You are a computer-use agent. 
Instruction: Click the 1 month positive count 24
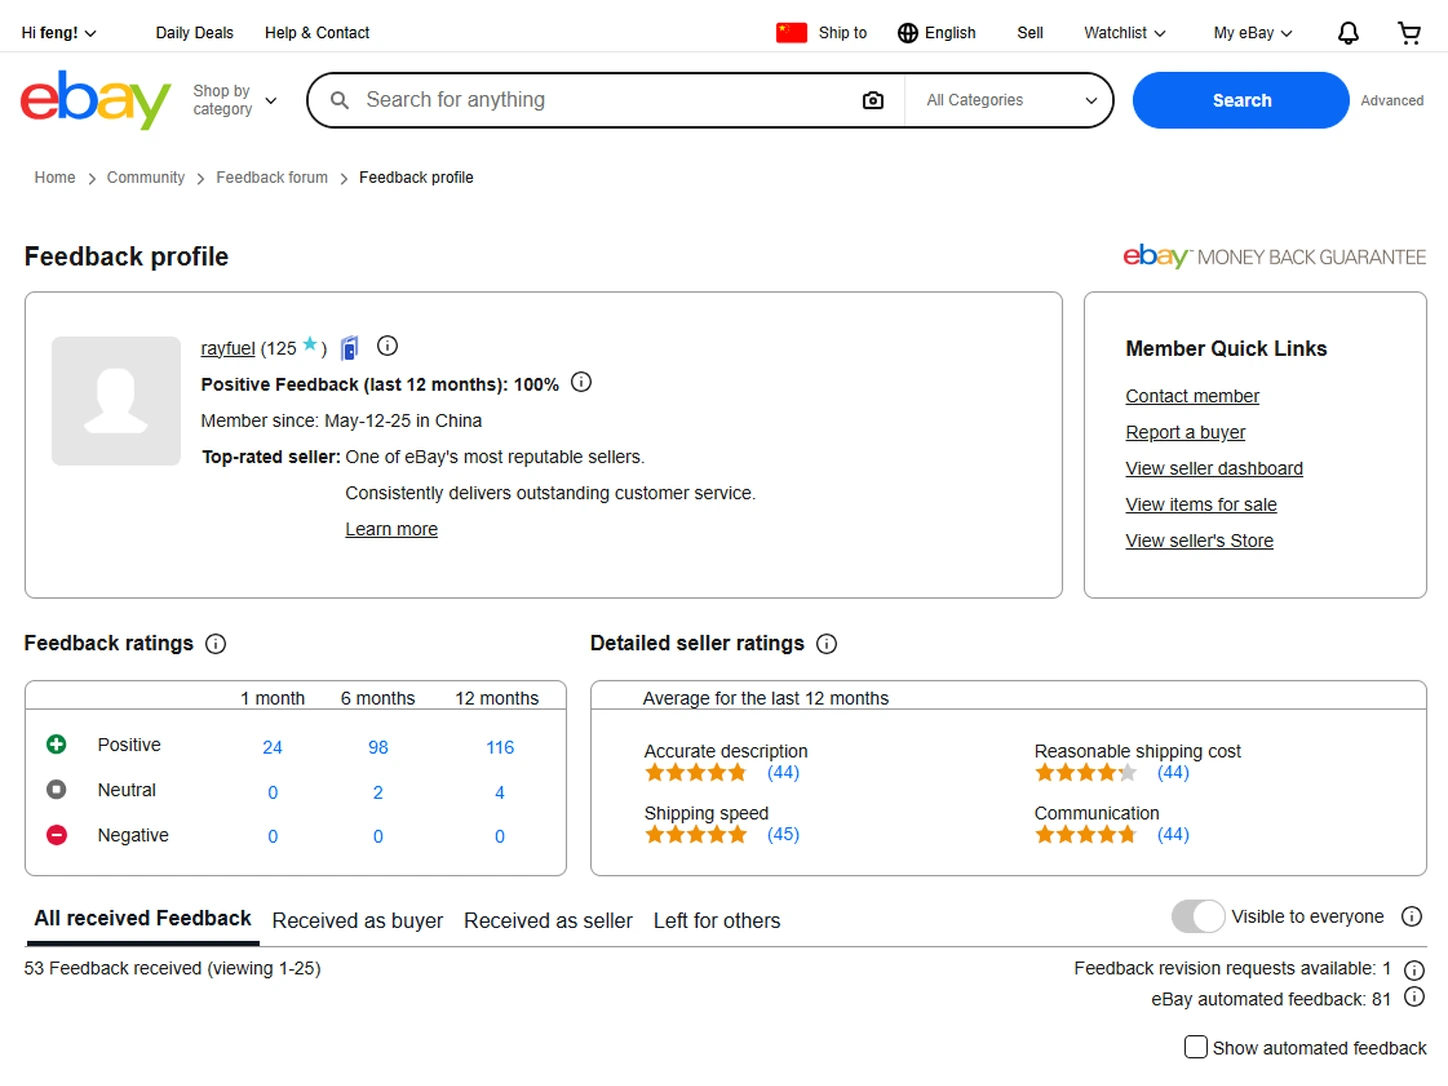pos(272,747)
